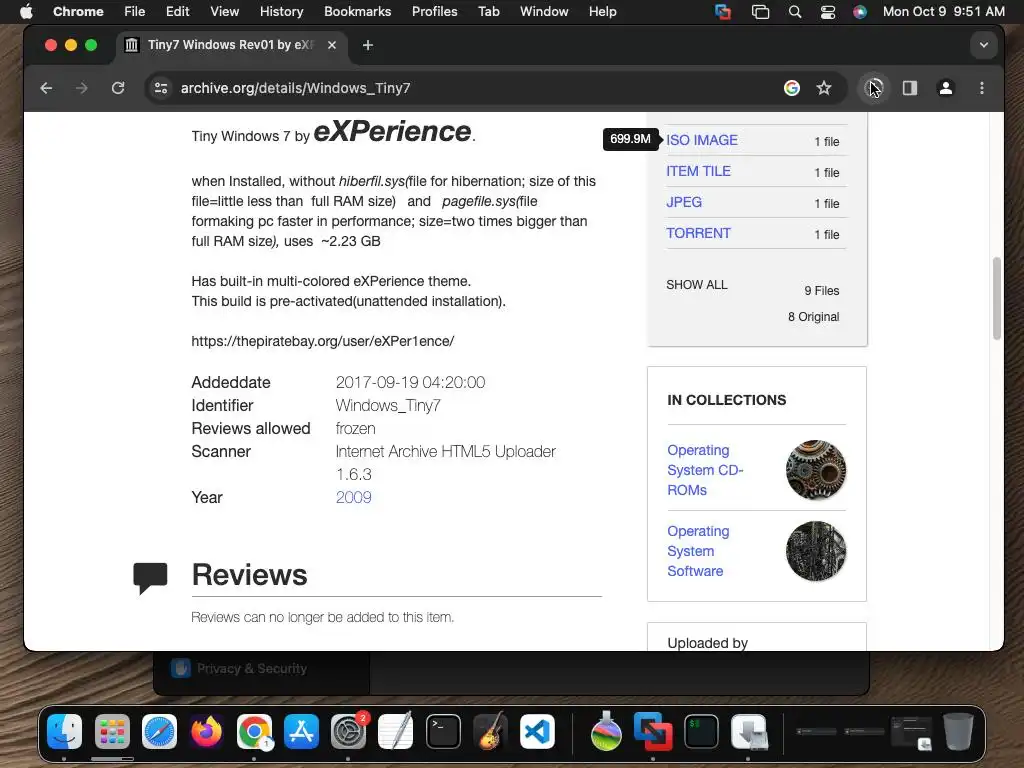The width and height of the screenshot is (1024, 768).
Task: Reload the archive.org page
Action: (118, 88)
